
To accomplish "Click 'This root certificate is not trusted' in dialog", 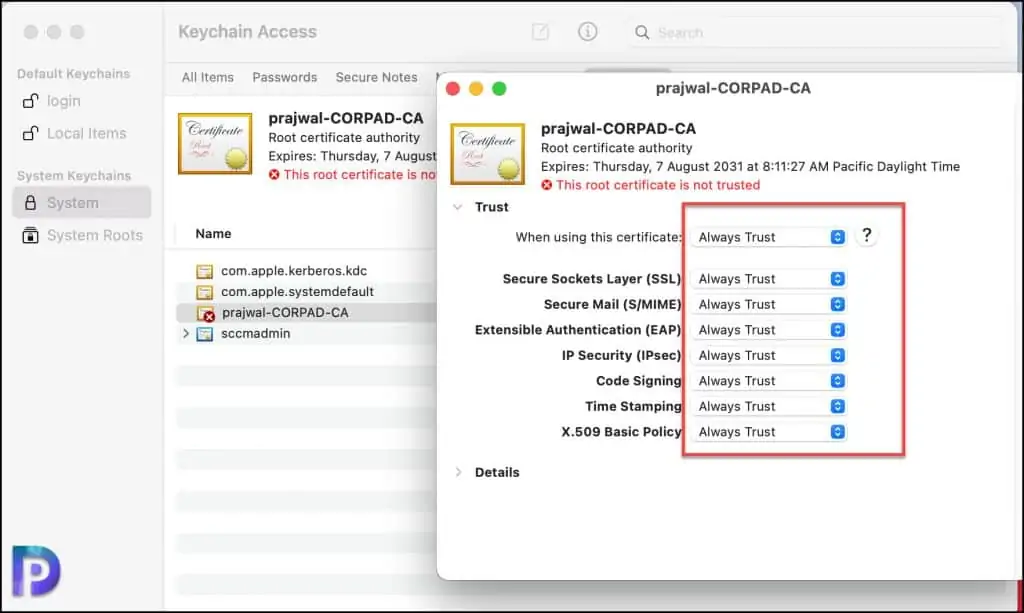I will (x=658, y=185).
